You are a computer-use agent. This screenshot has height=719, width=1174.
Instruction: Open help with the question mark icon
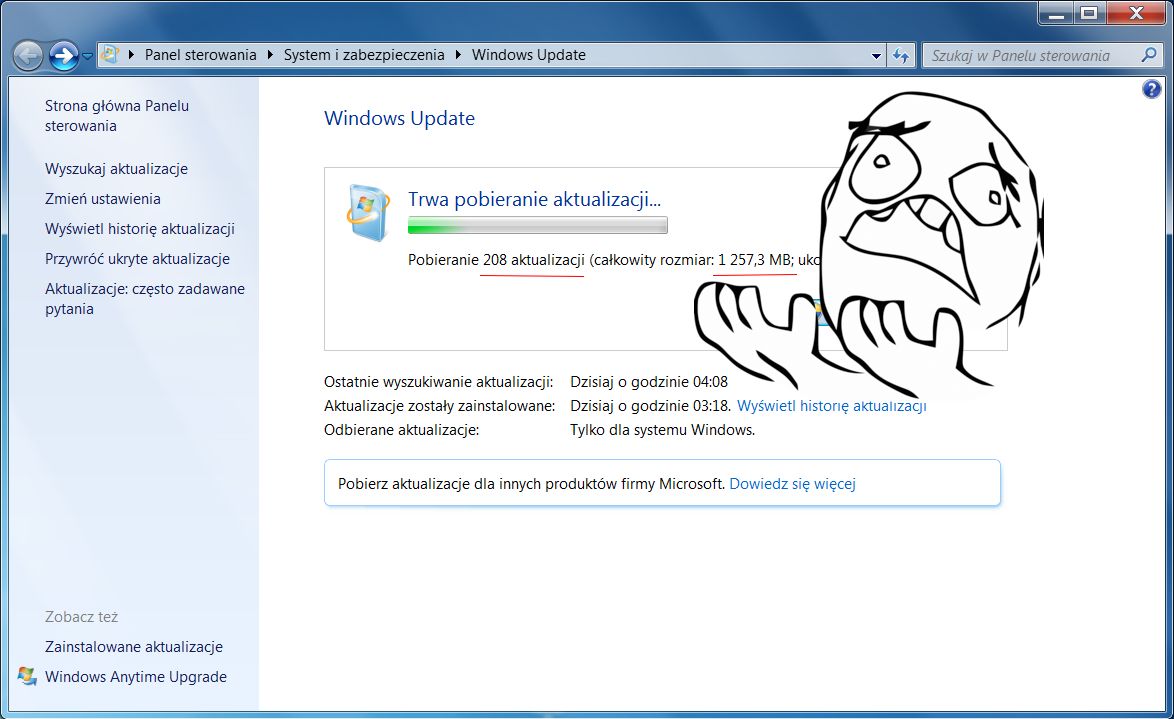[1152, 89]
